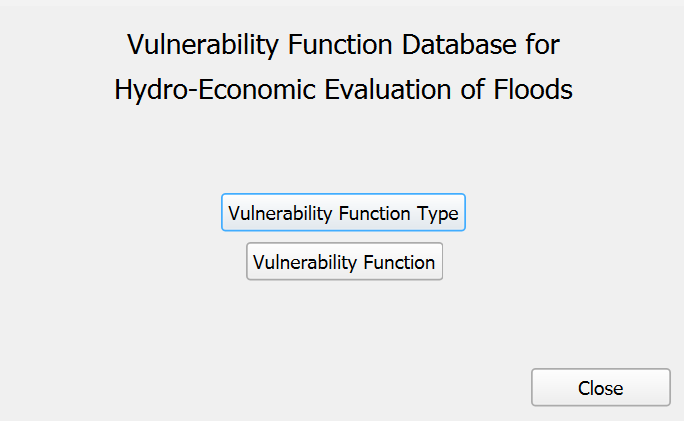Launch the Vulnerability Function window
Image resolution: width=684 pixels, height=421 pixels.
[x=344, y=262]
